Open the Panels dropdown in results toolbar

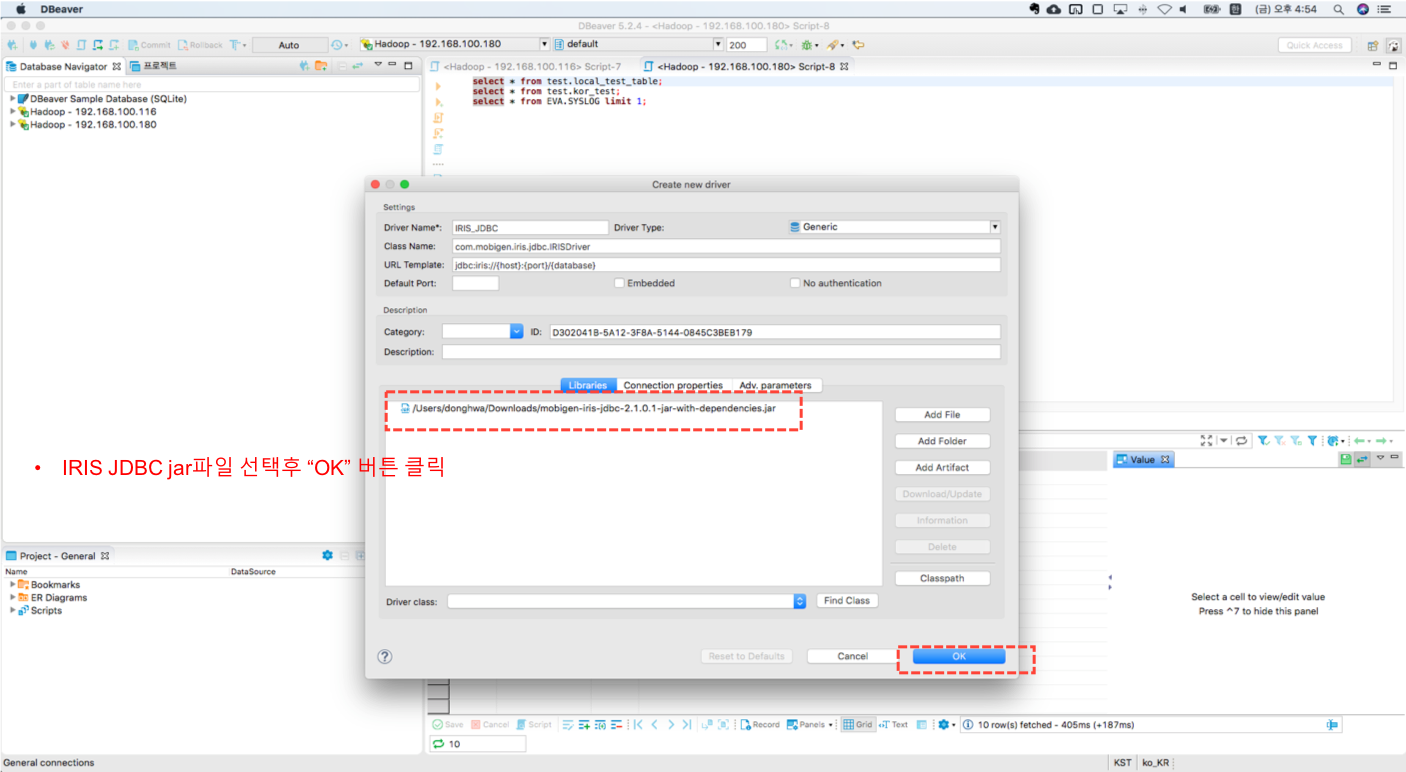(810, 725)
